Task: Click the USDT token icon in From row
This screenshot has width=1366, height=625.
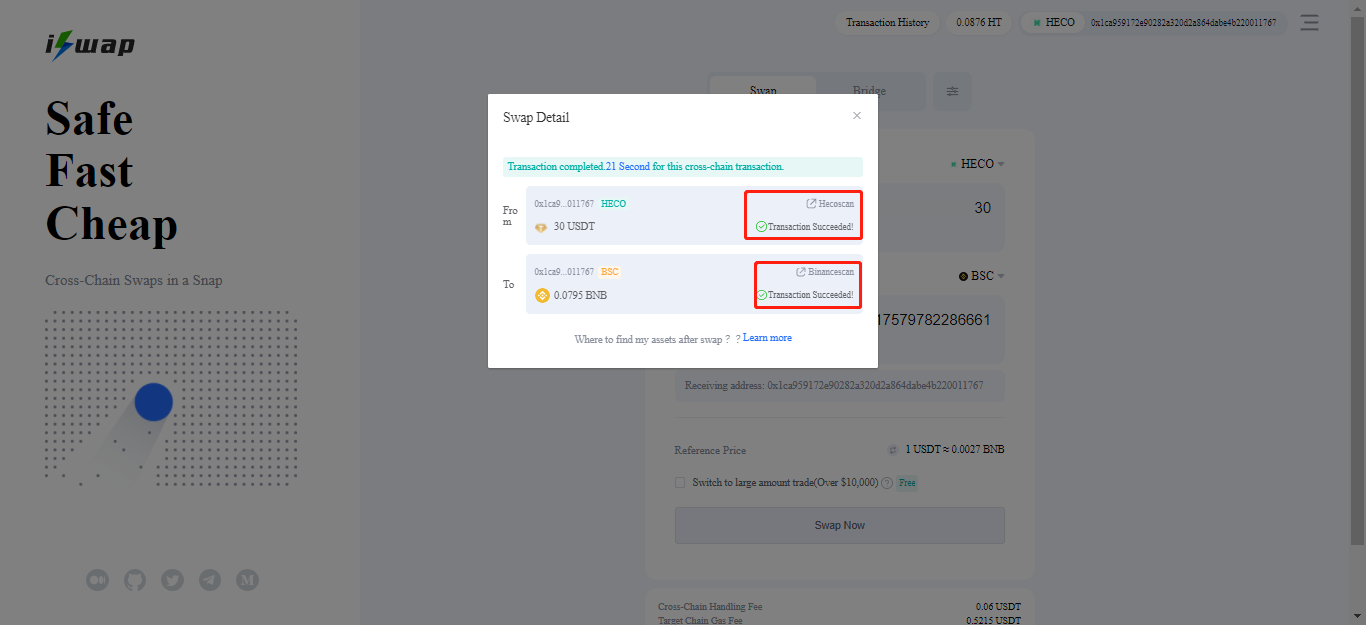Action: pos(542,227)
